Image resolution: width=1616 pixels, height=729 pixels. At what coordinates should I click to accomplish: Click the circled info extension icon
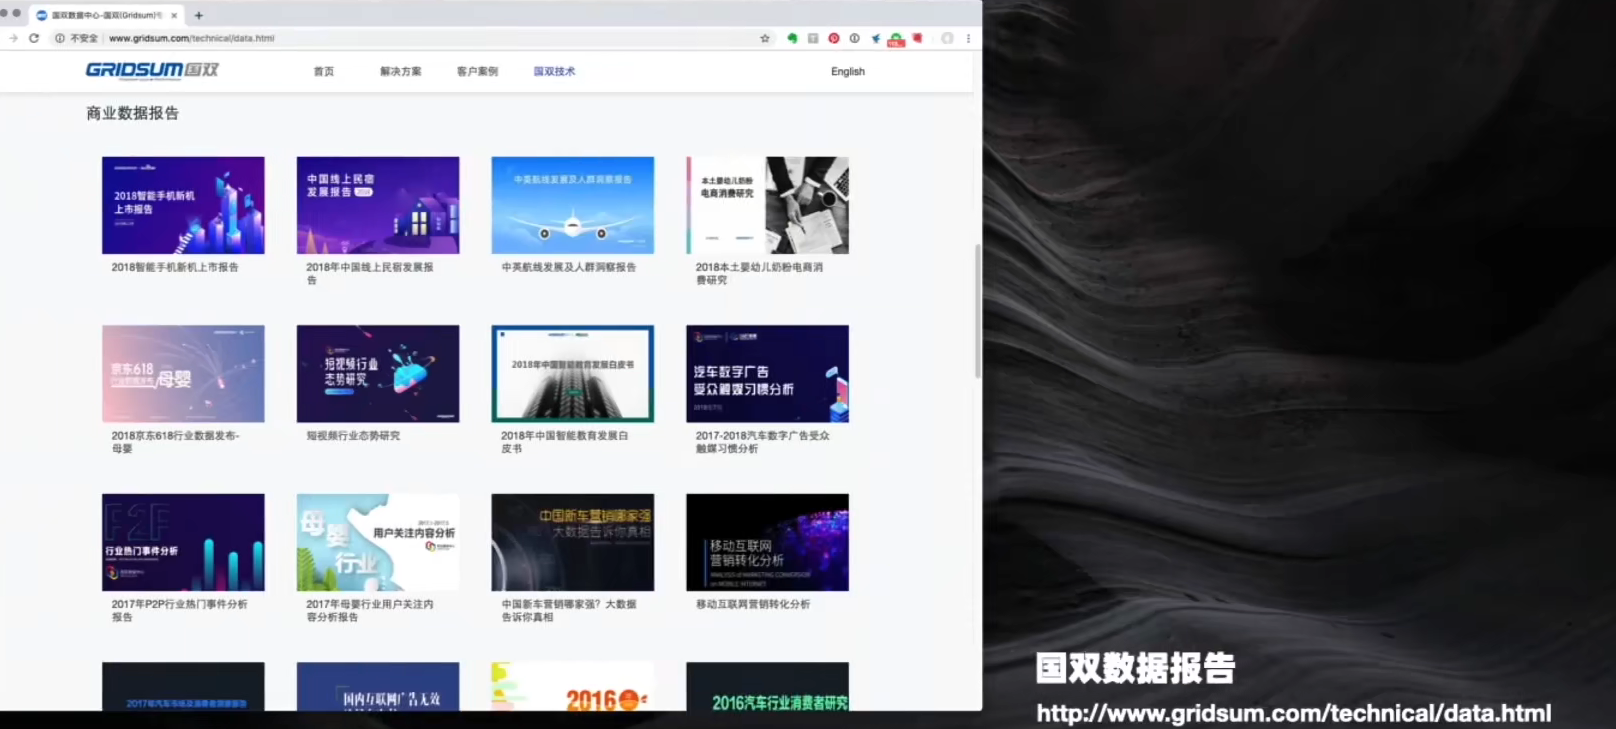(854, 38)
